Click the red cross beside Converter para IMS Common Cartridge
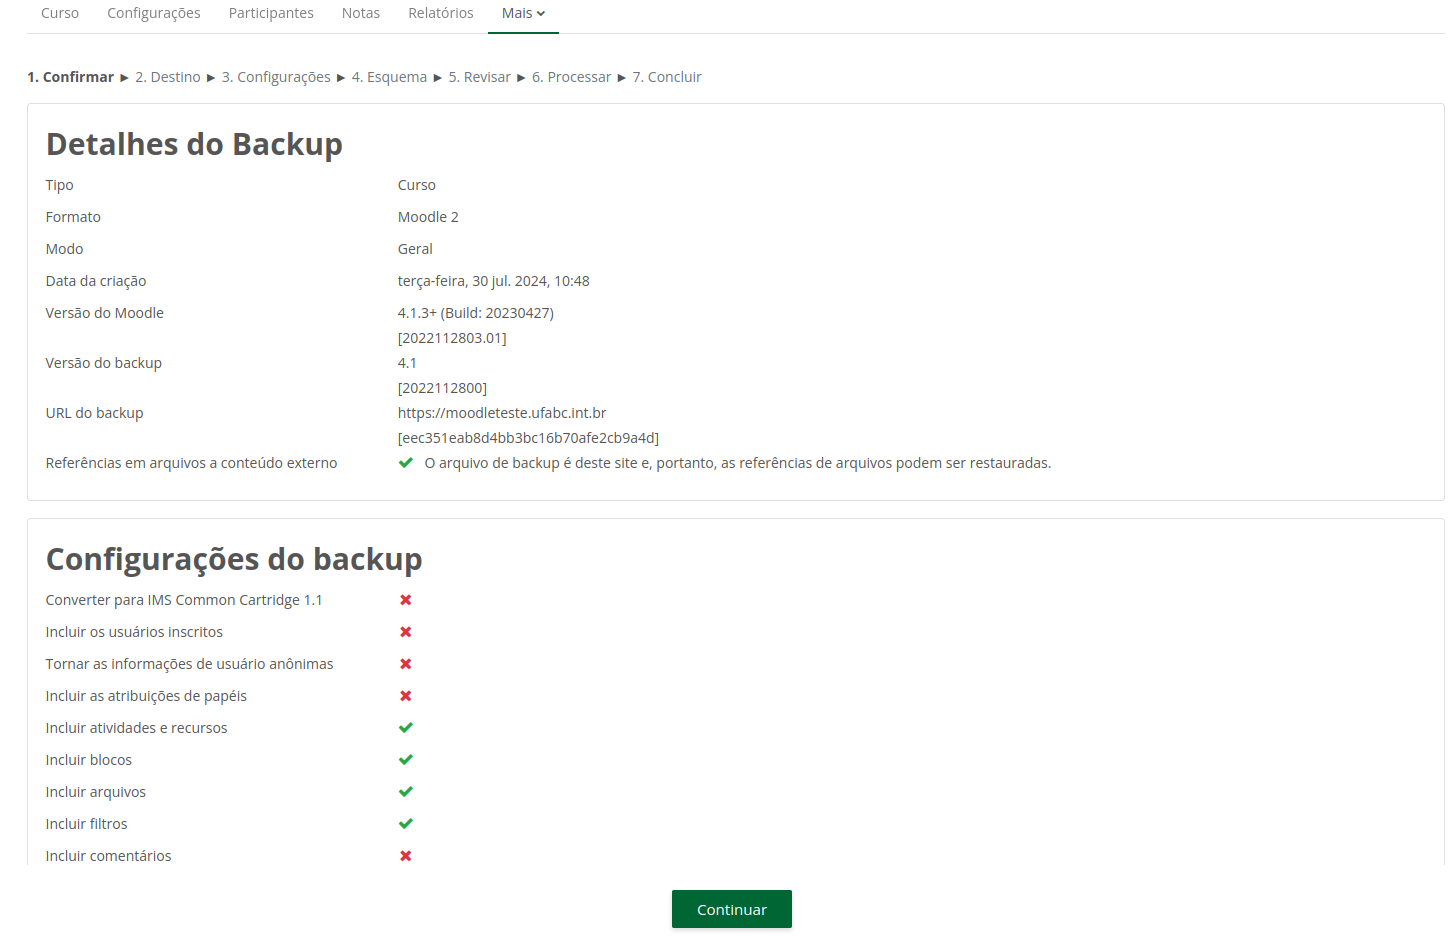Screen dimensions: 1452x939 405,599
